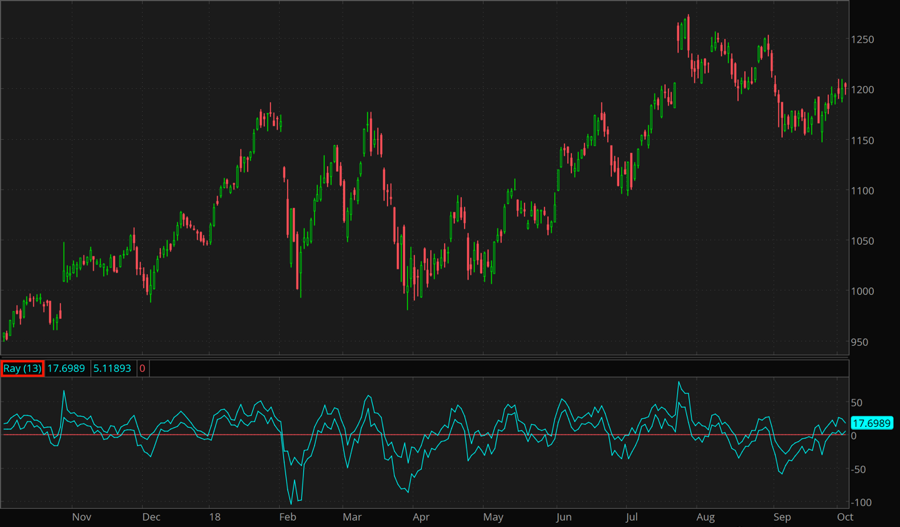Click the 1100 price axis label
900x527 pixels.
(x=863, y=191)
